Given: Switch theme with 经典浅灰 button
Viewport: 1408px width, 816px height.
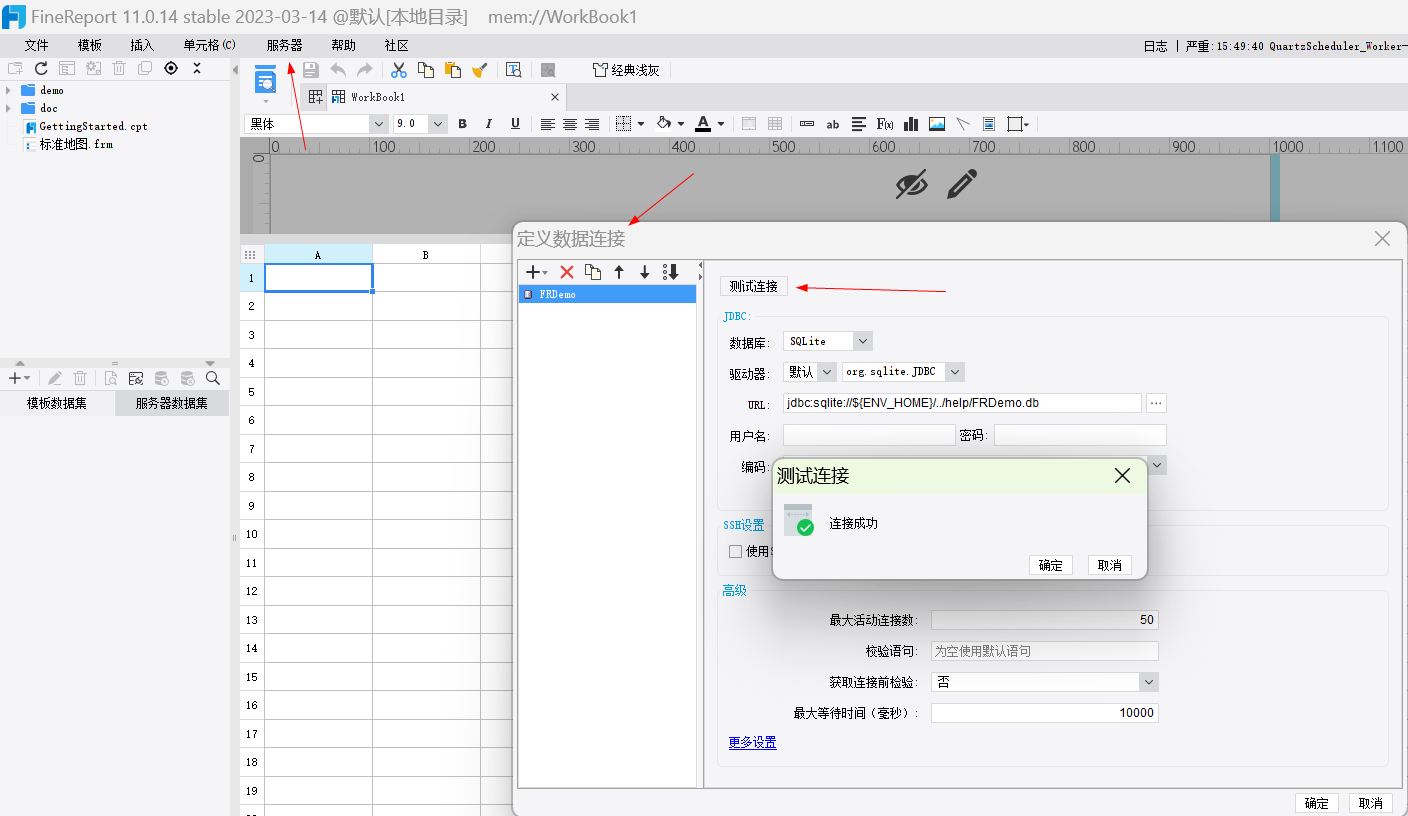Looking at the screenshot, I should tap(627, 70).
